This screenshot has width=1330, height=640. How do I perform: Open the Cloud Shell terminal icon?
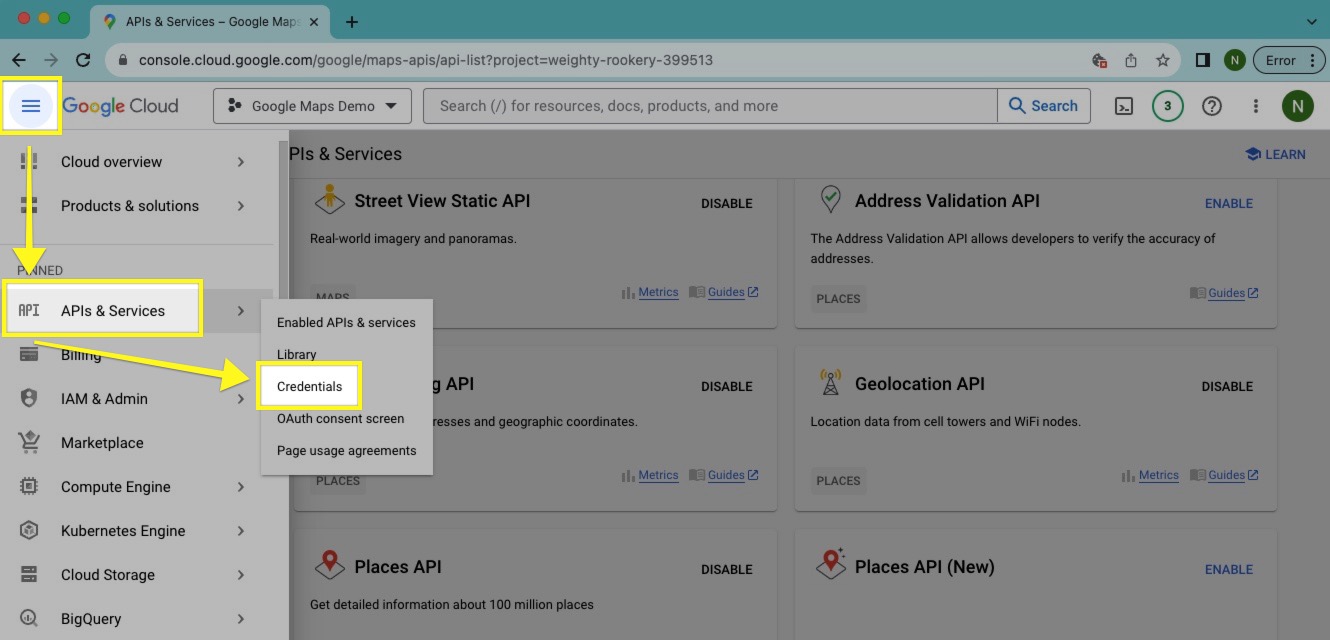coord(1124,106)
